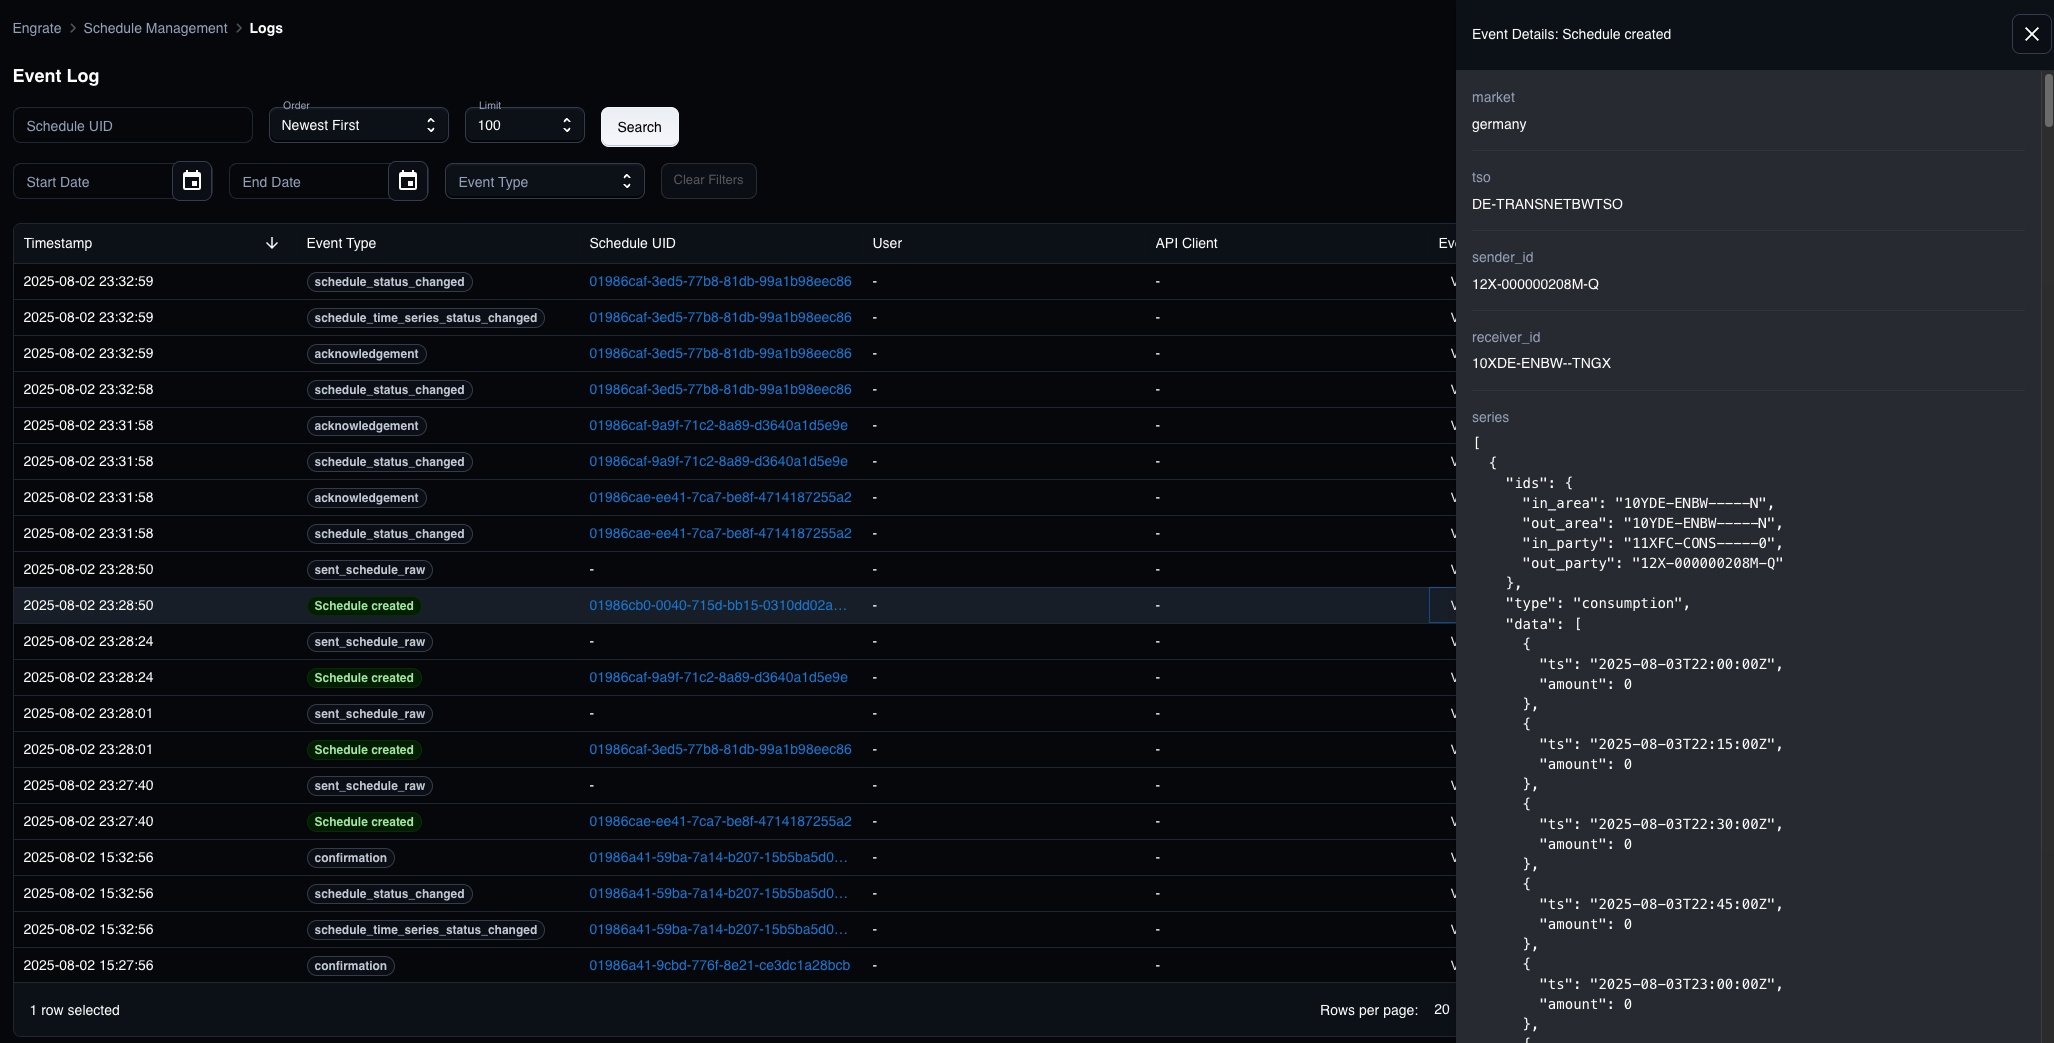Image resolution: width=2054 pixels, height=1043 pixels.
Task: Toggle the Timestamp column sort arrow
Action: 271,243
